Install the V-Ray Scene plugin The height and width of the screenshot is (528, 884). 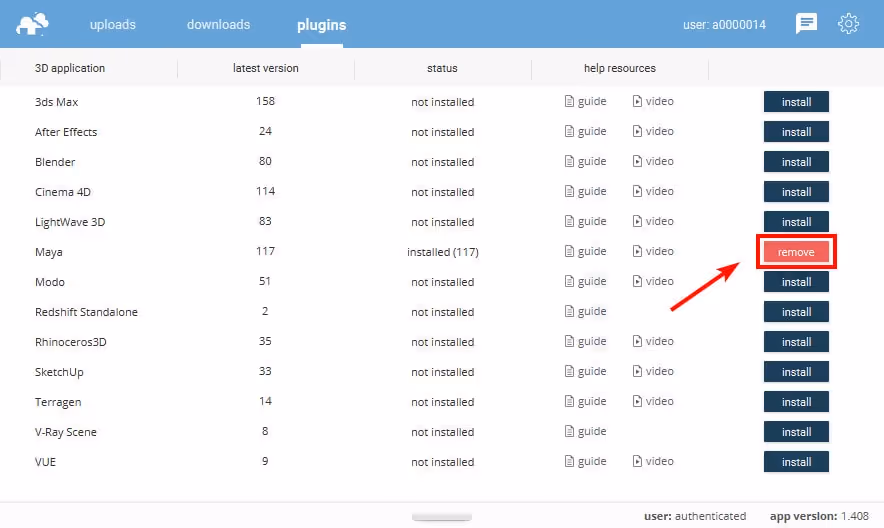click(796, 432)
